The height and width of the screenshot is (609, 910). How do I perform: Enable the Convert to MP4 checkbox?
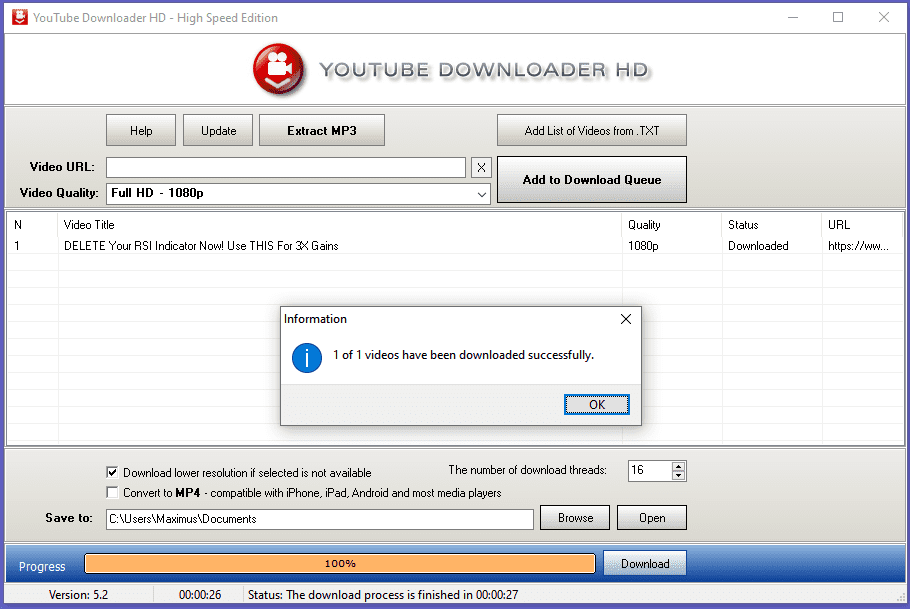pos(112,493)
